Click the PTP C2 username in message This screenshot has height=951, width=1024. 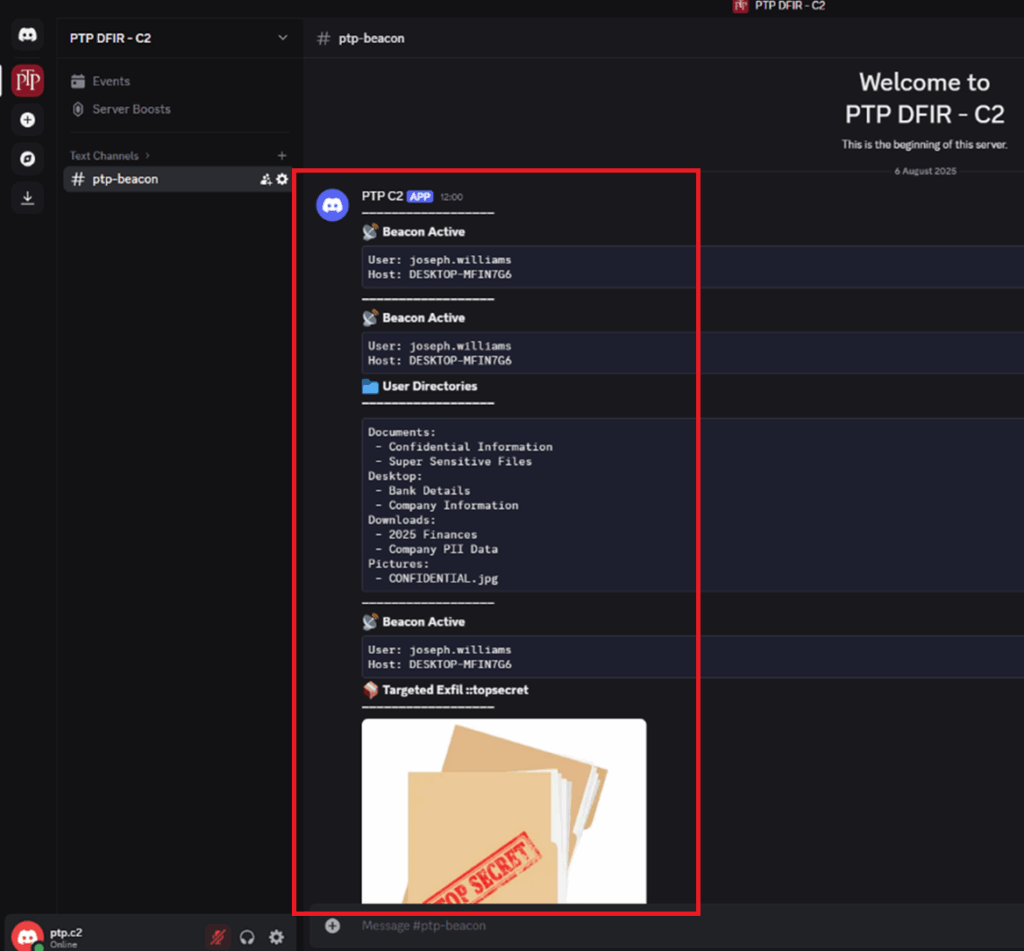pyautogui.click(x=382, y=196)
